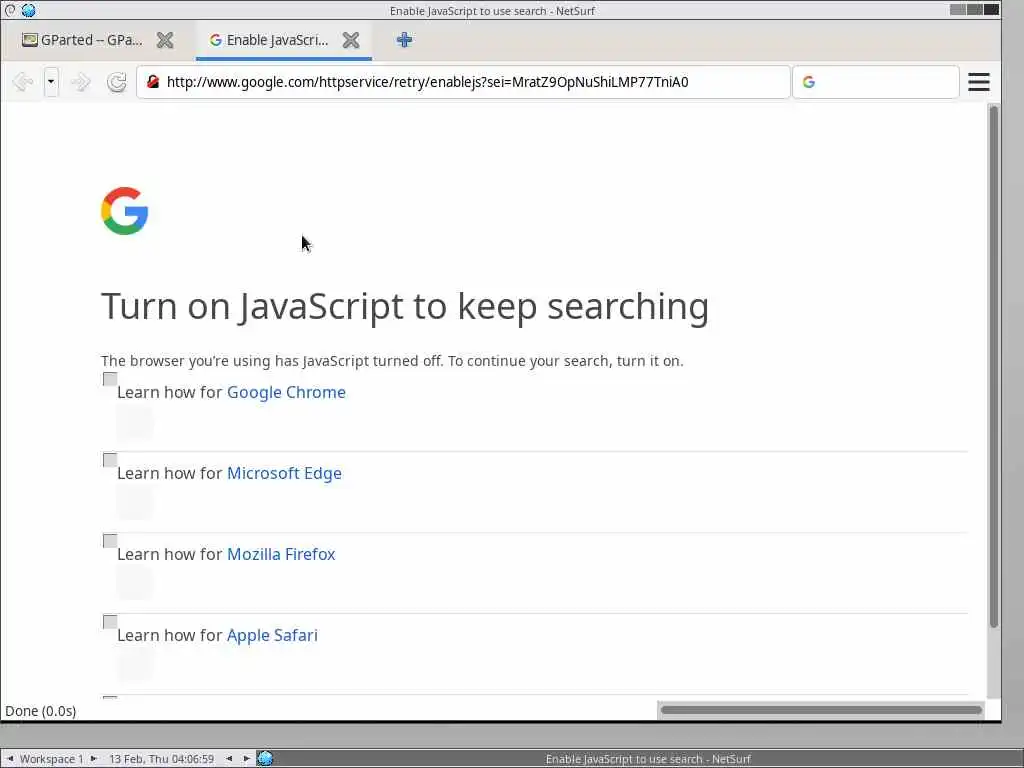
Task: Minimize the NetSurf window
Action: [958, 9]
